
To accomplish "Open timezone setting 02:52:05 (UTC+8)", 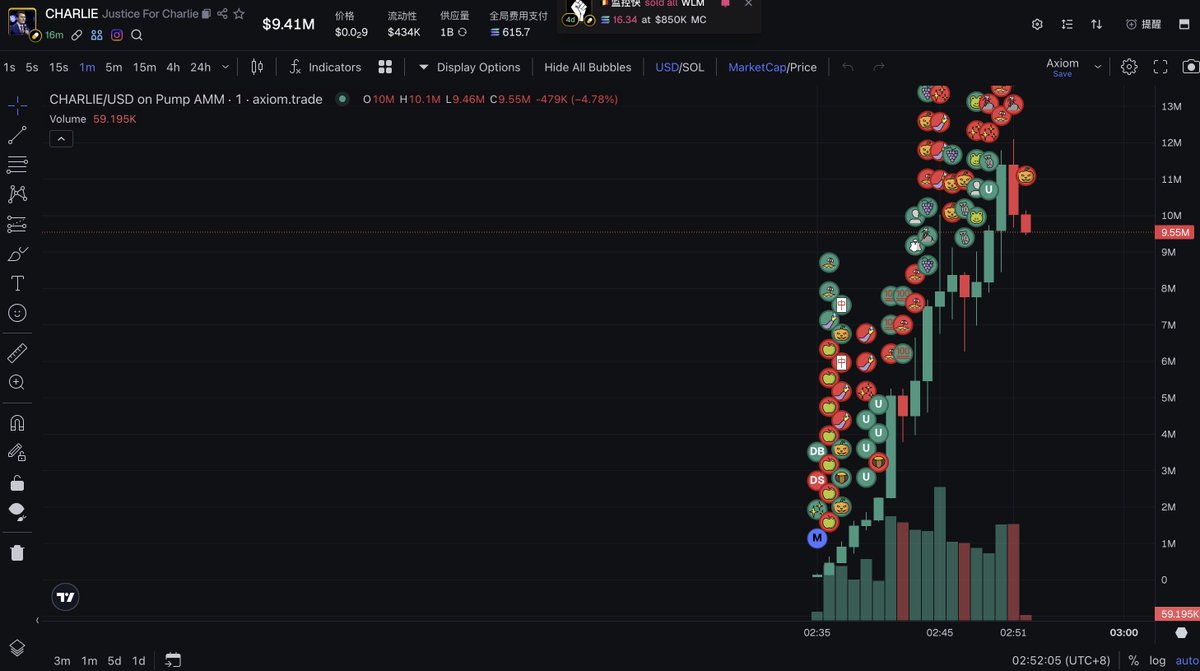I will tap(1061, 660).
